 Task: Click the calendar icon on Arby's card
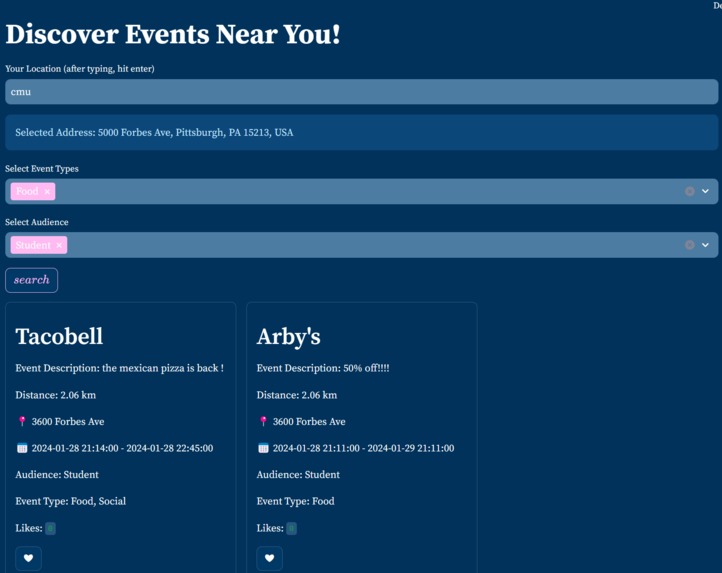263,448
